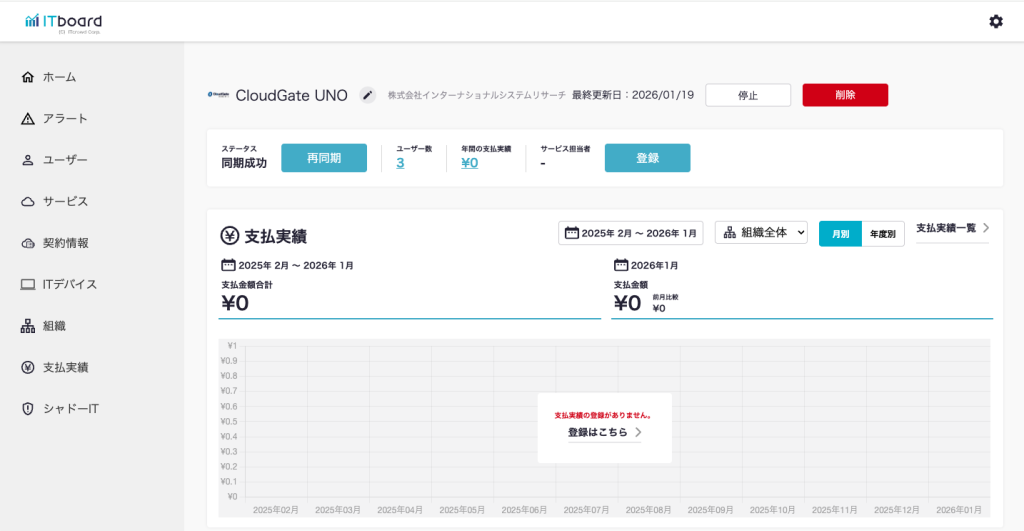Click the shield icon for シャドーIT
Screen dimensions: 1024x531
[x=28, y=409]
